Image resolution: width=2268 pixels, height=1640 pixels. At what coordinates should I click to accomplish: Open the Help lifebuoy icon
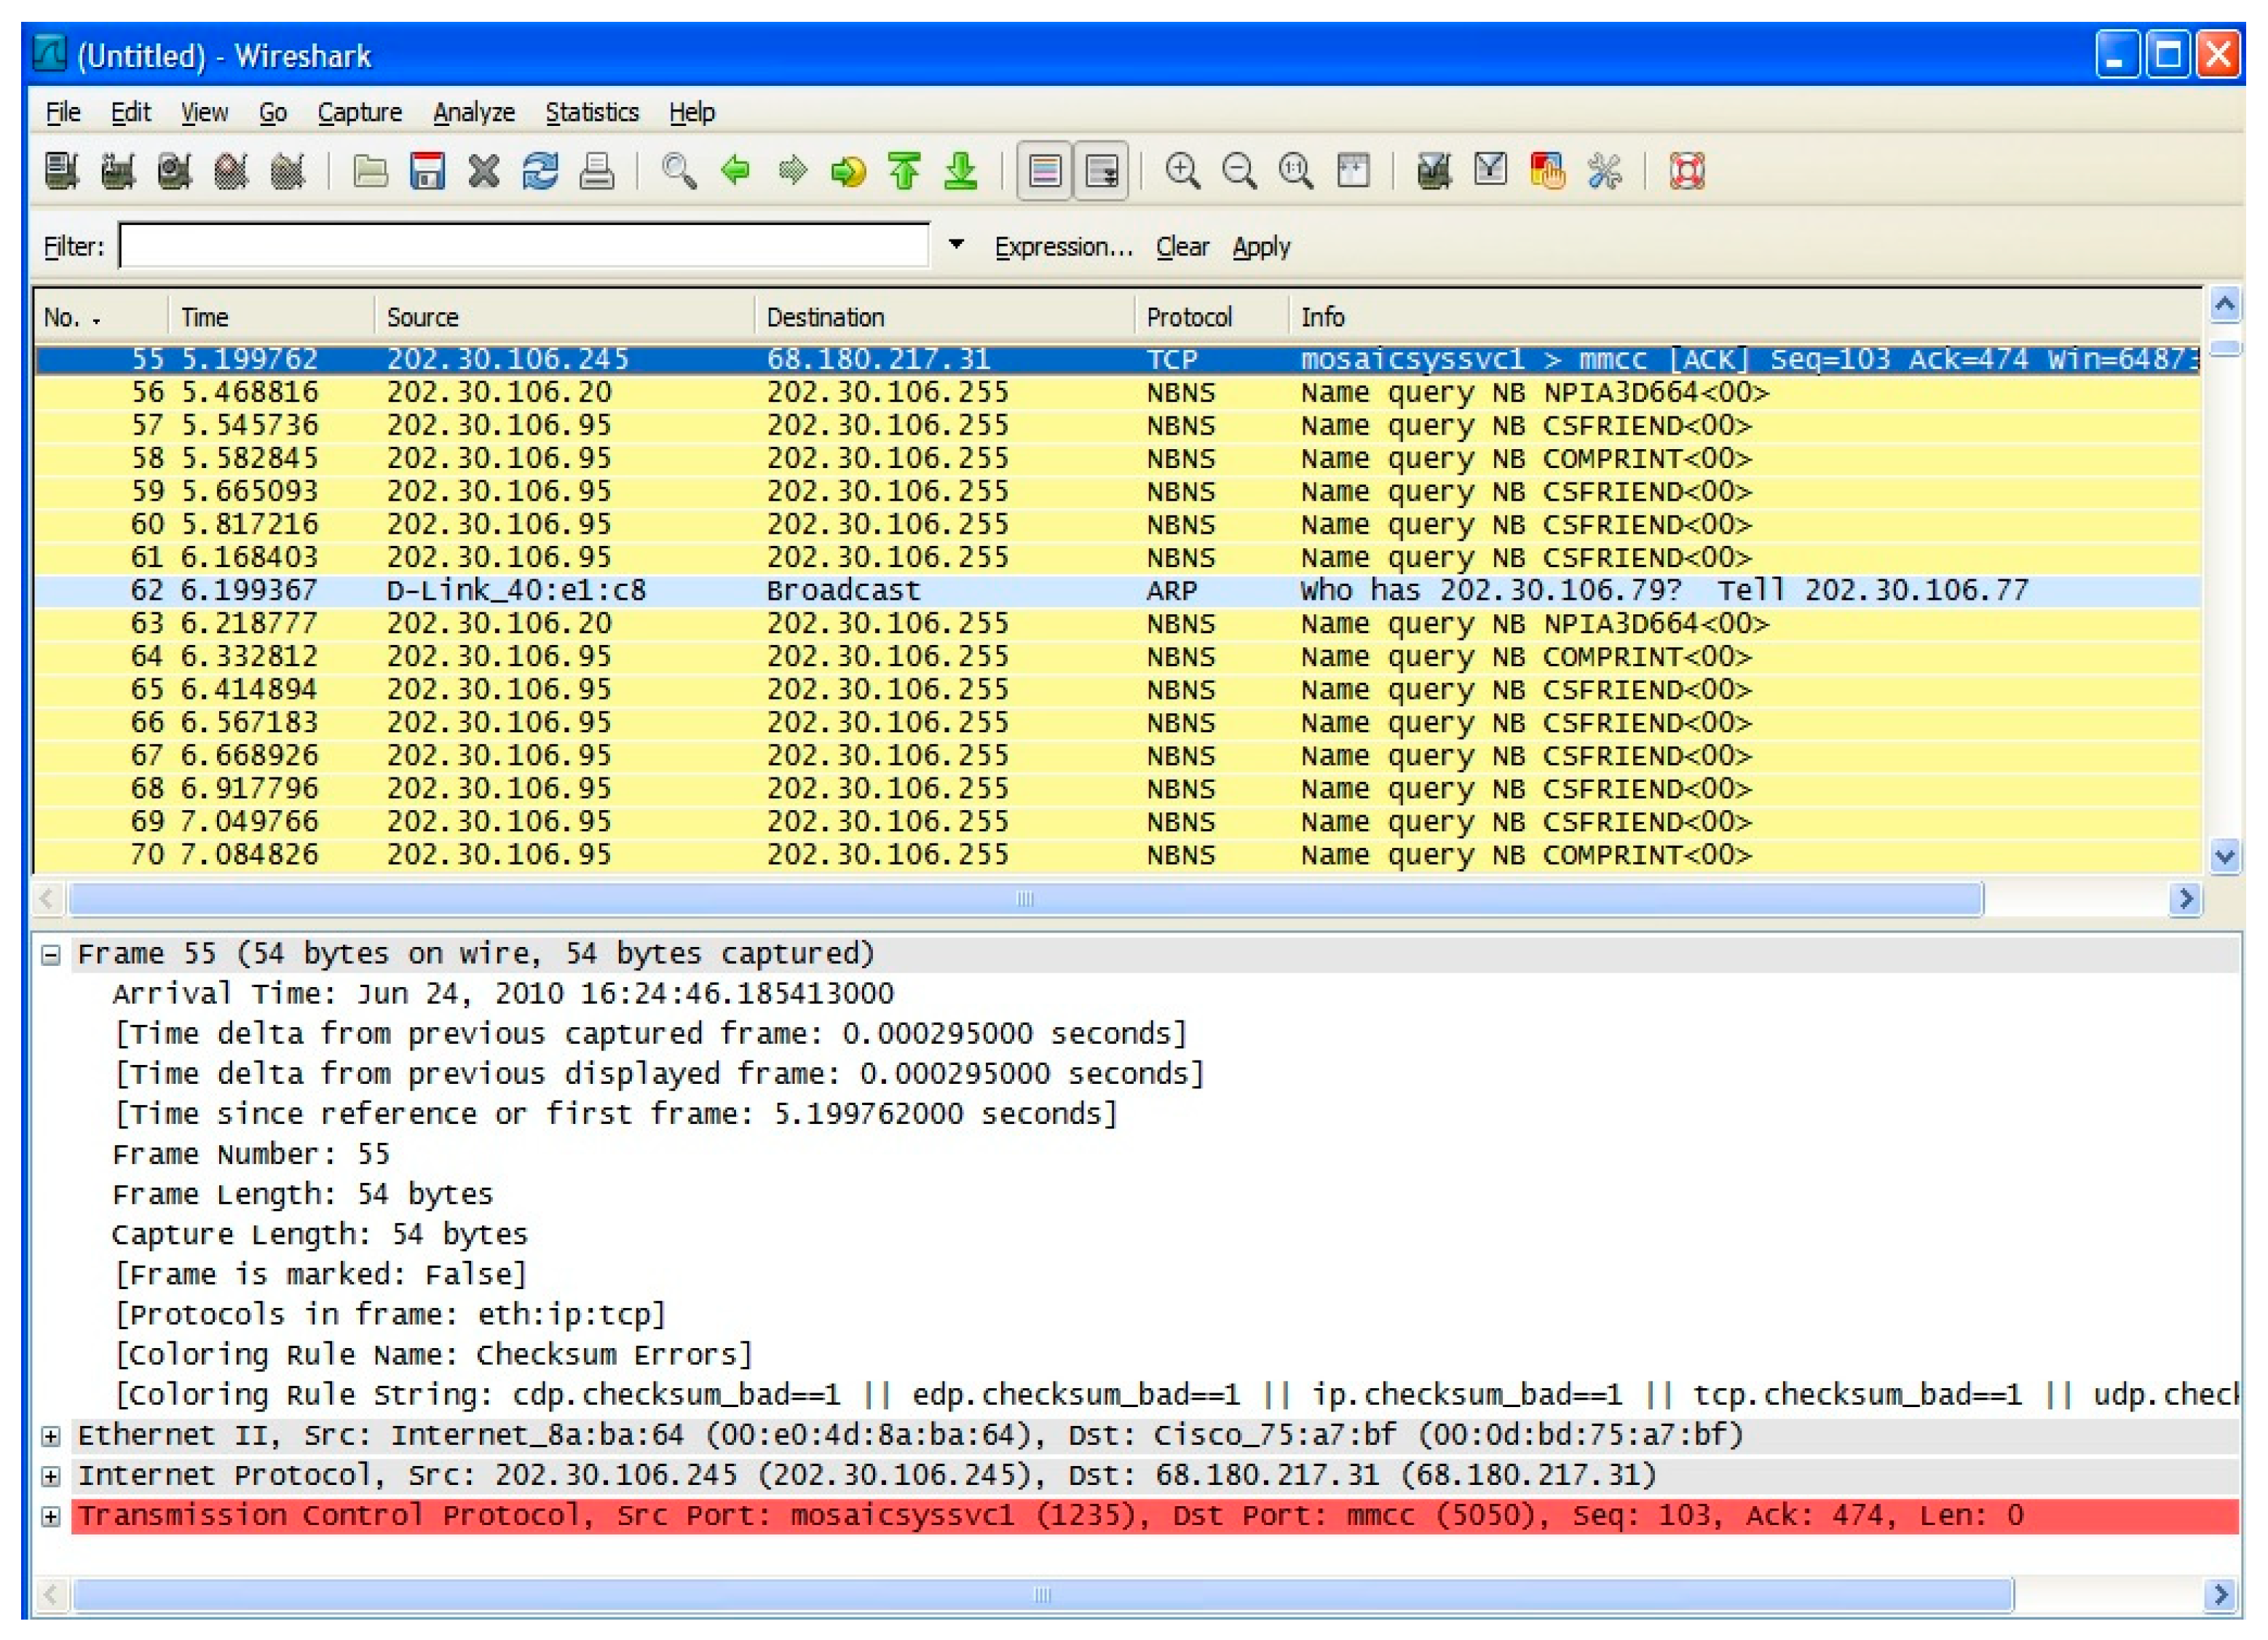[x=1687, y=171]
